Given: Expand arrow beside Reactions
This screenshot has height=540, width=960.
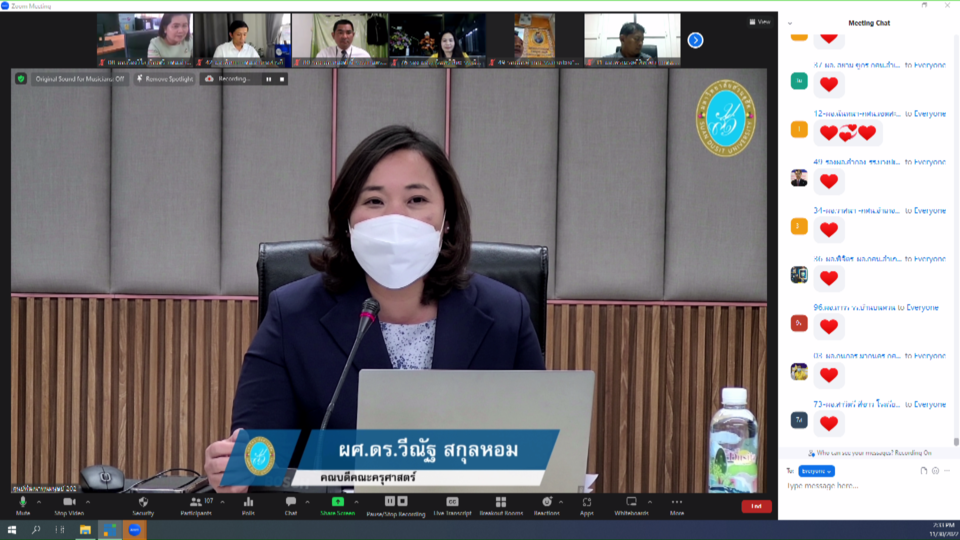Looking at the screenshot, I should click(561, 502).
